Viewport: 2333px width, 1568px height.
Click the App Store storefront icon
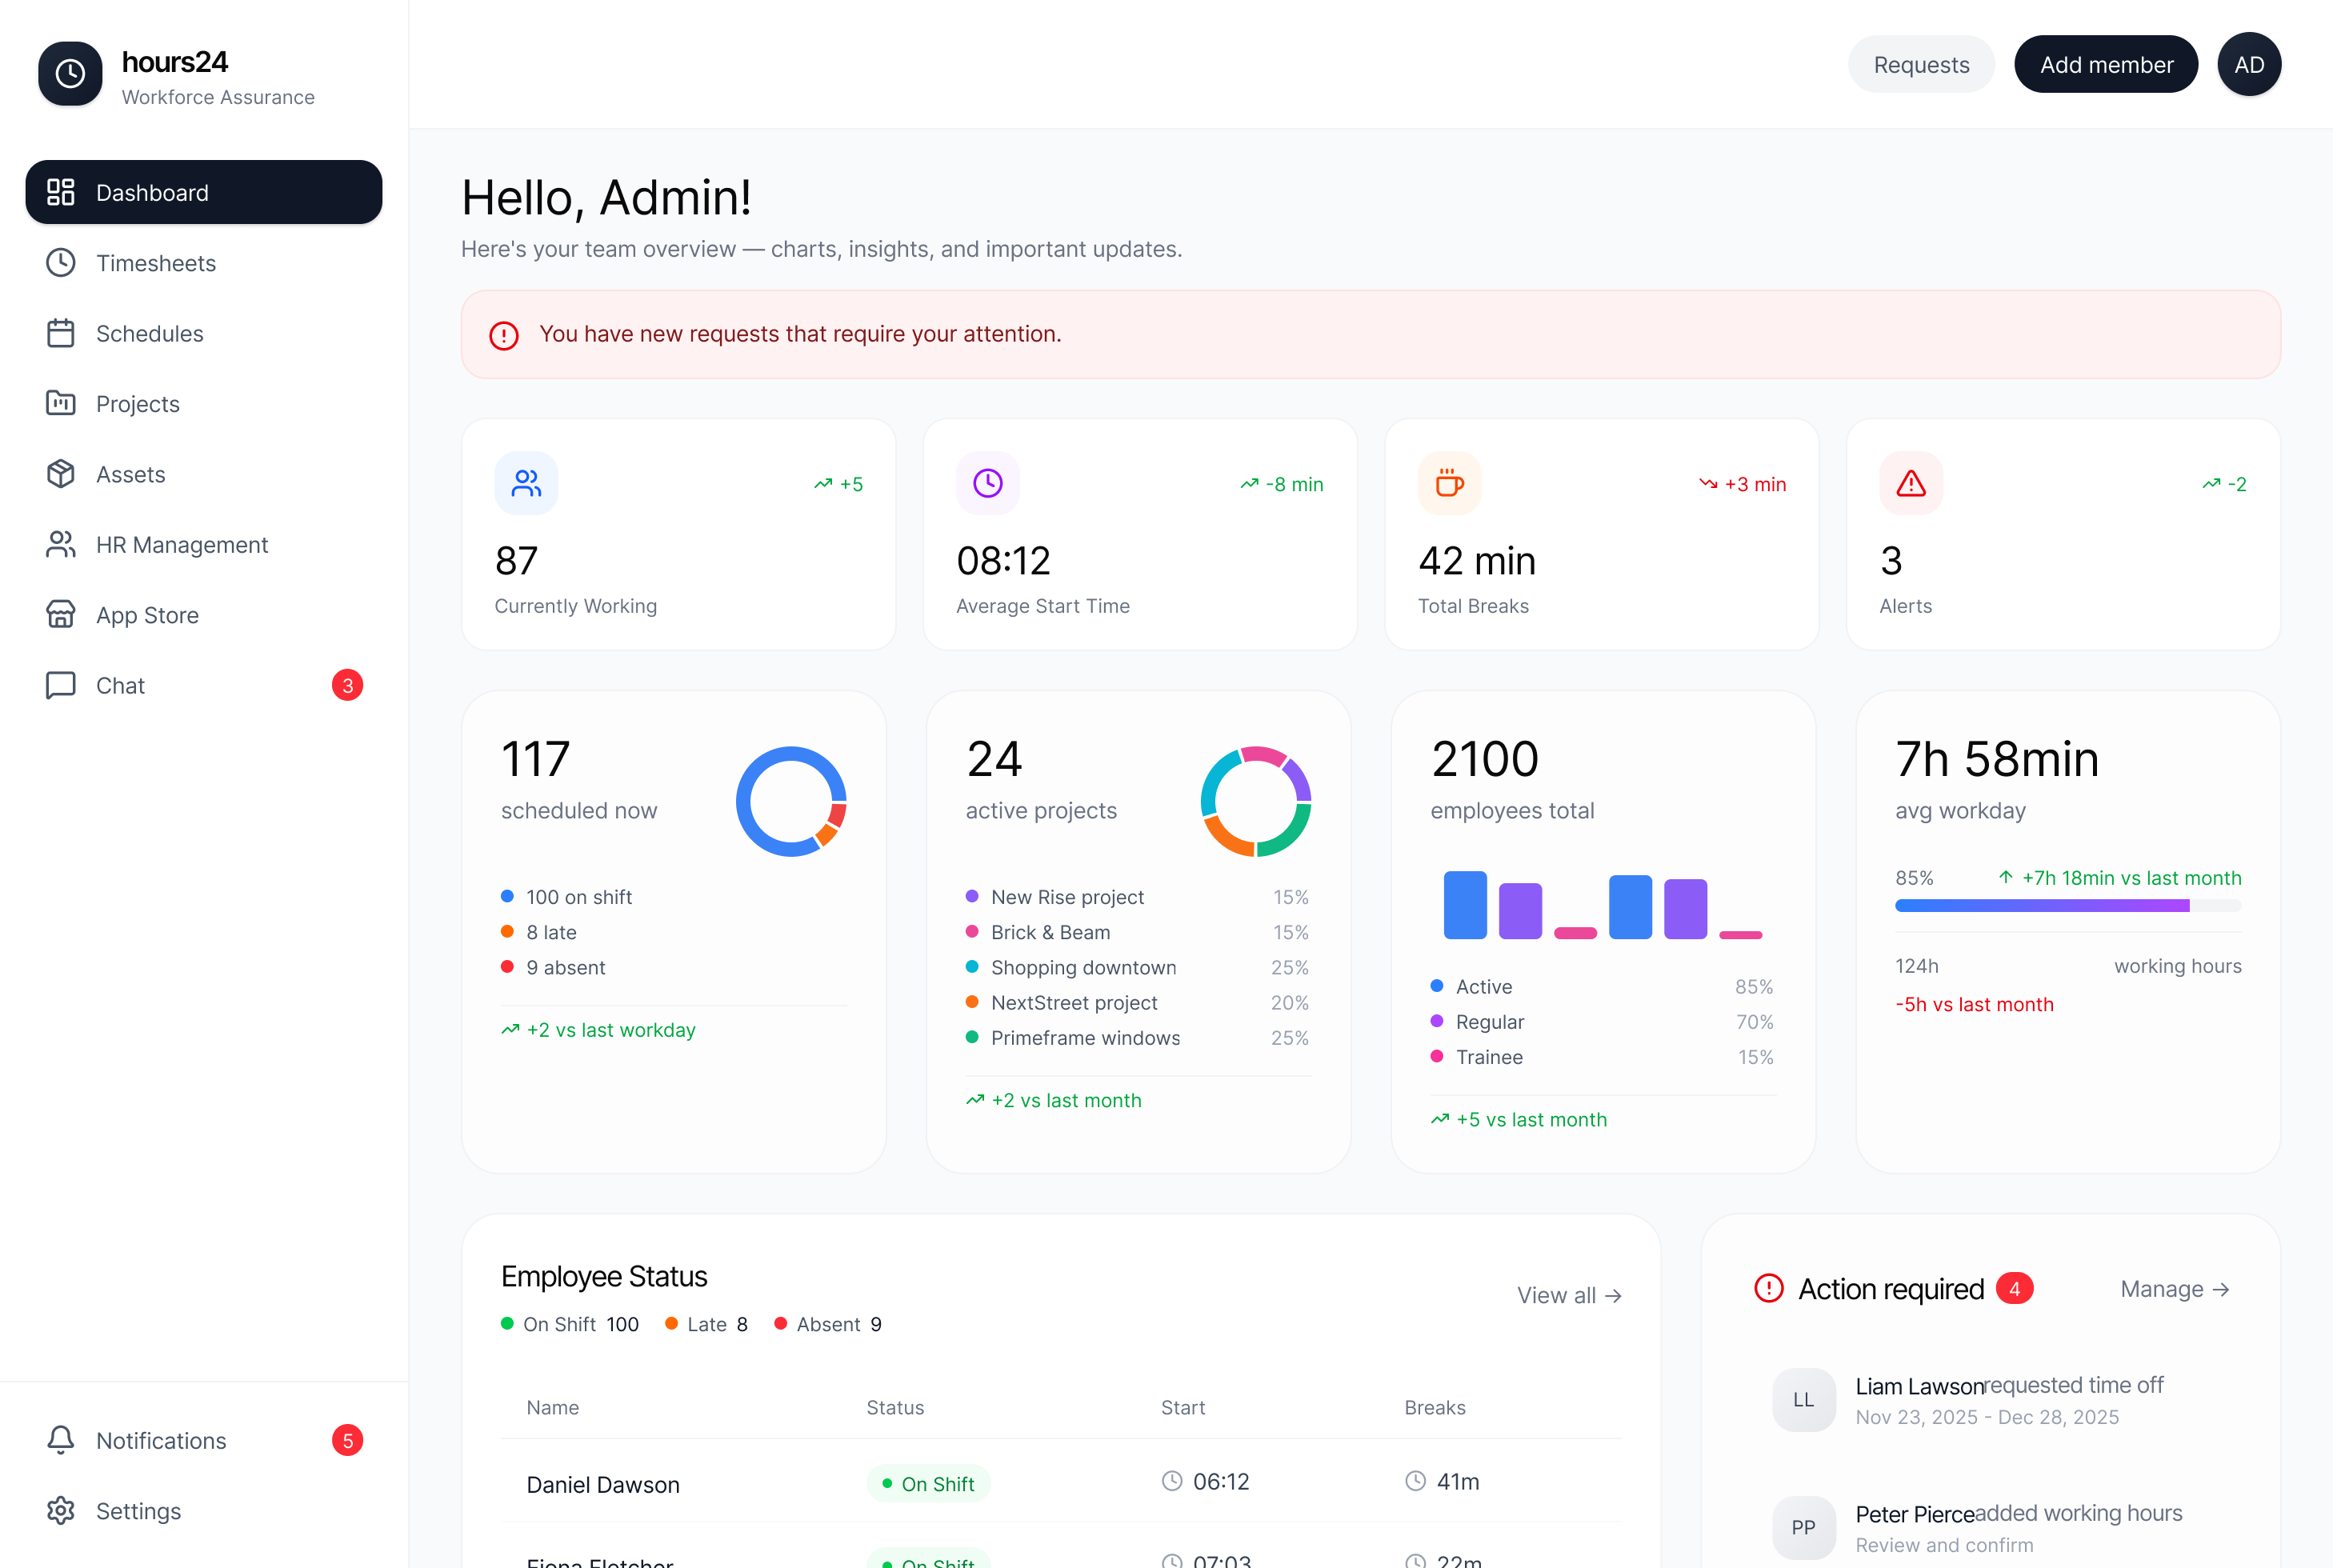[x=61, y=614]
